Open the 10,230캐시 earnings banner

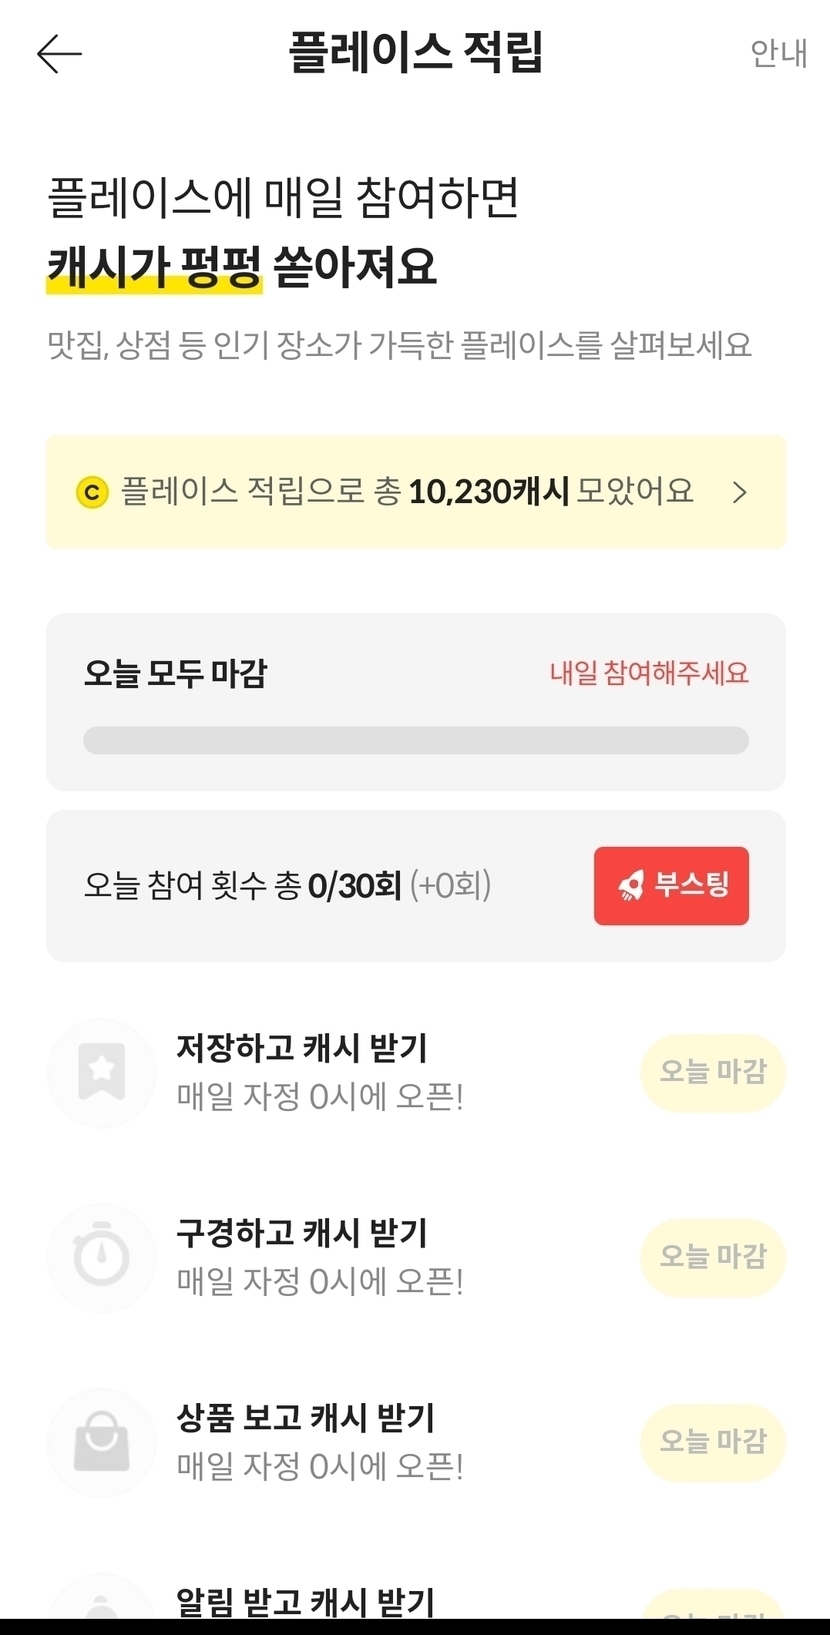(415, 492)
